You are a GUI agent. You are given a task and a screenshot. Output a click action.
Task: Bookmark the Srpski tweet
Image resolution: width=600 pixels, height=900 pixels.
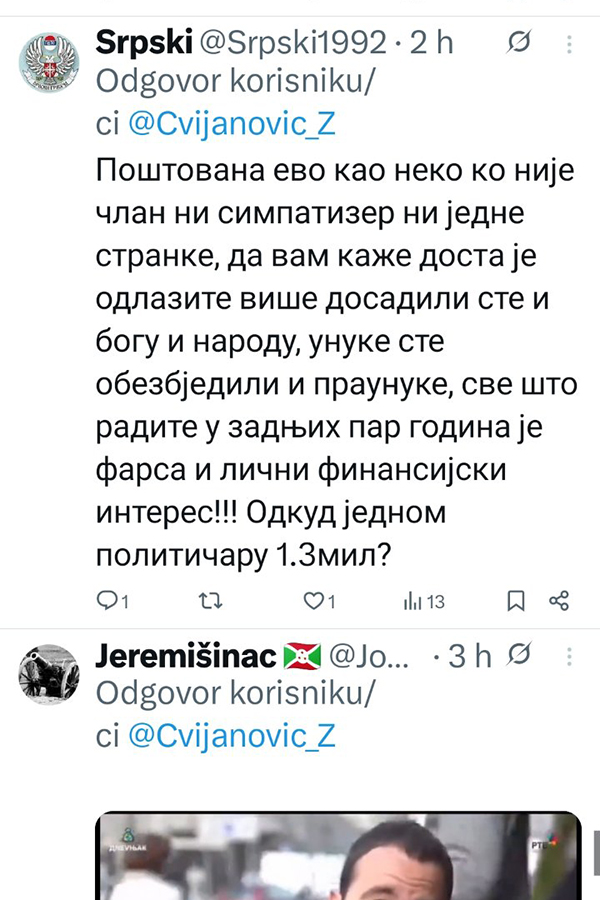click(516, 600)
